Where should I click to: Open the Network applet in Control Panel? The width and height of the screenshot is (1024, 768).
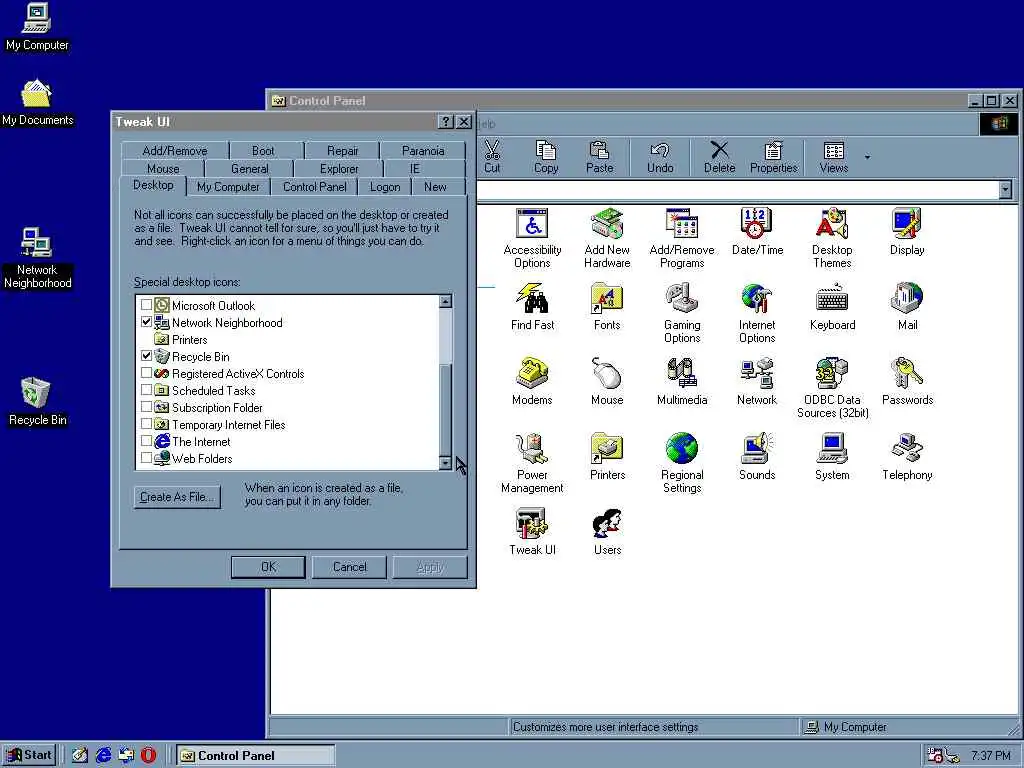757,382
